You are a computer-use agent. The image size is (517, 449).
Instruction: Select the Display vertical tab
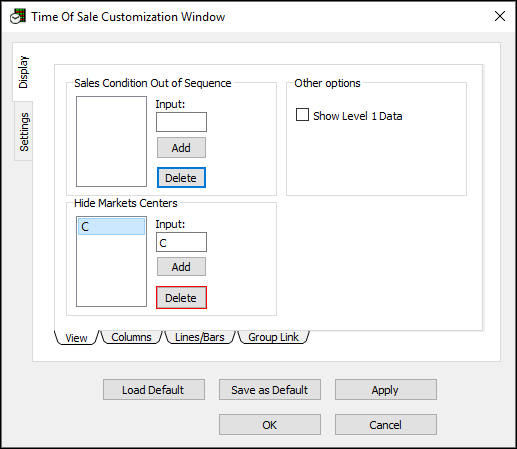tap(23, 72)
